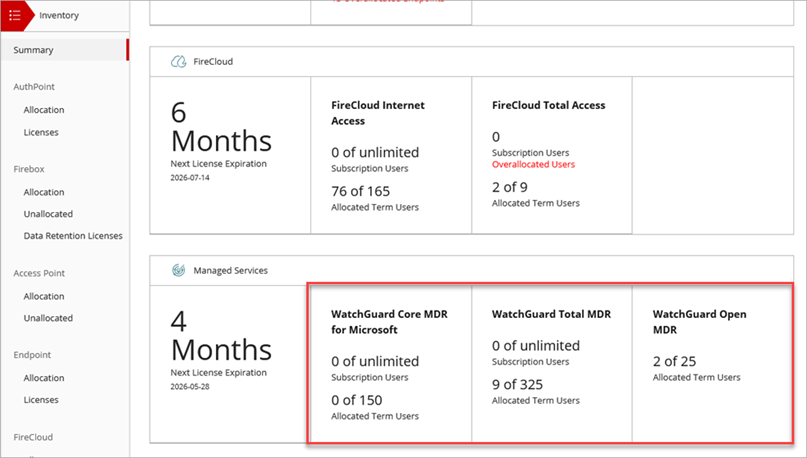The image size is (807, 458).
Task: Open Licenses under AuthPoint
Action: tap(41, 132)
